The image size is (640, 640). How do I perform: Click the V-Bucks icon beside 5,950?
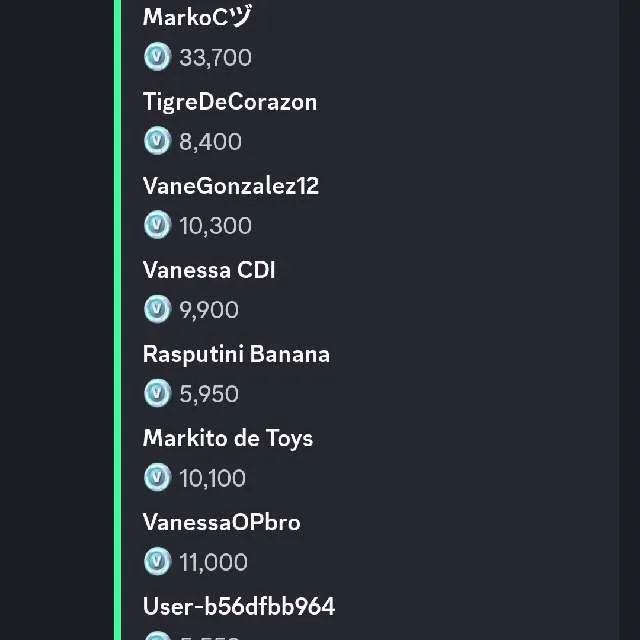(157, 393)
